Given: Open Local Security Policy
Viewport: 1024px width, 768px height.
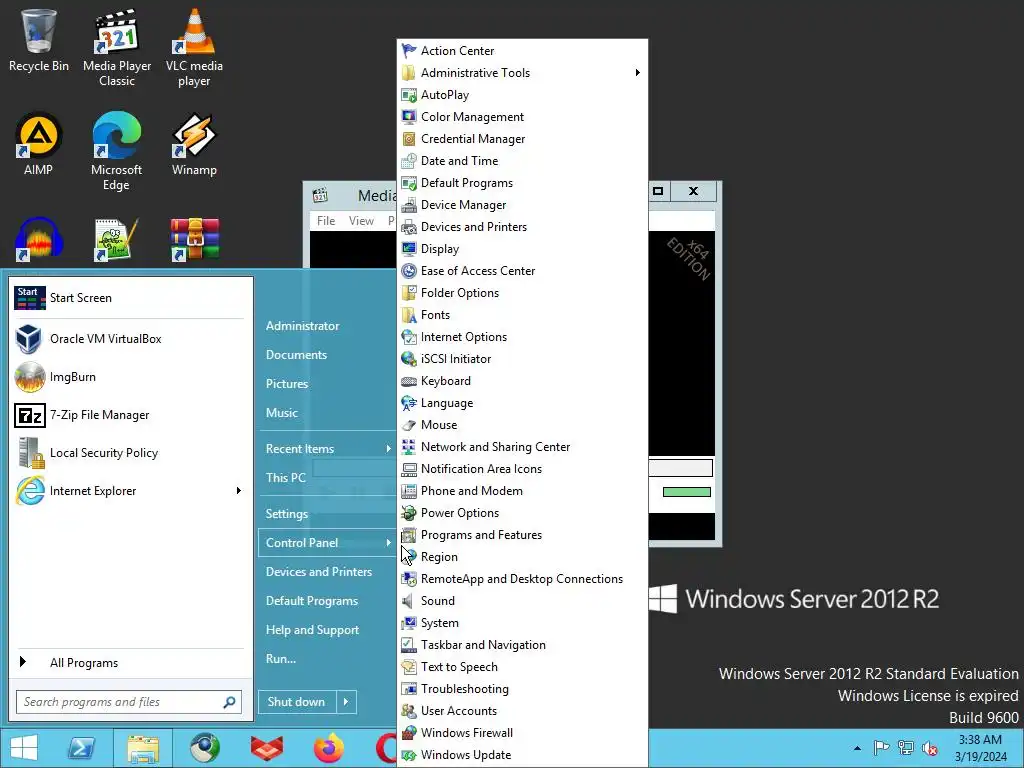Looking at the screenshot, I should pos(129,453).
